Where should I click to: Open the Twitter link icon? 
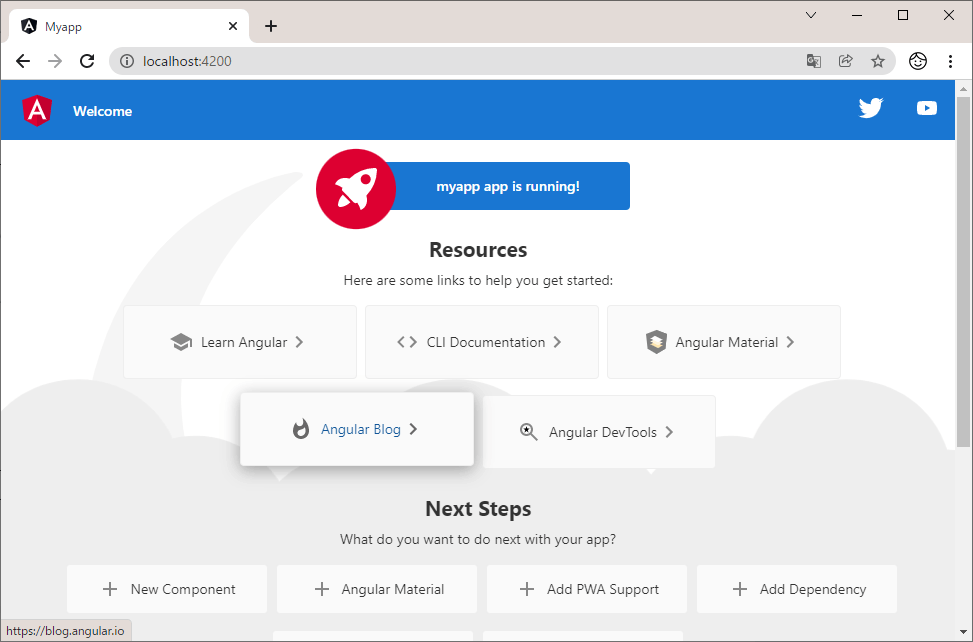click(x=871, y=108)
